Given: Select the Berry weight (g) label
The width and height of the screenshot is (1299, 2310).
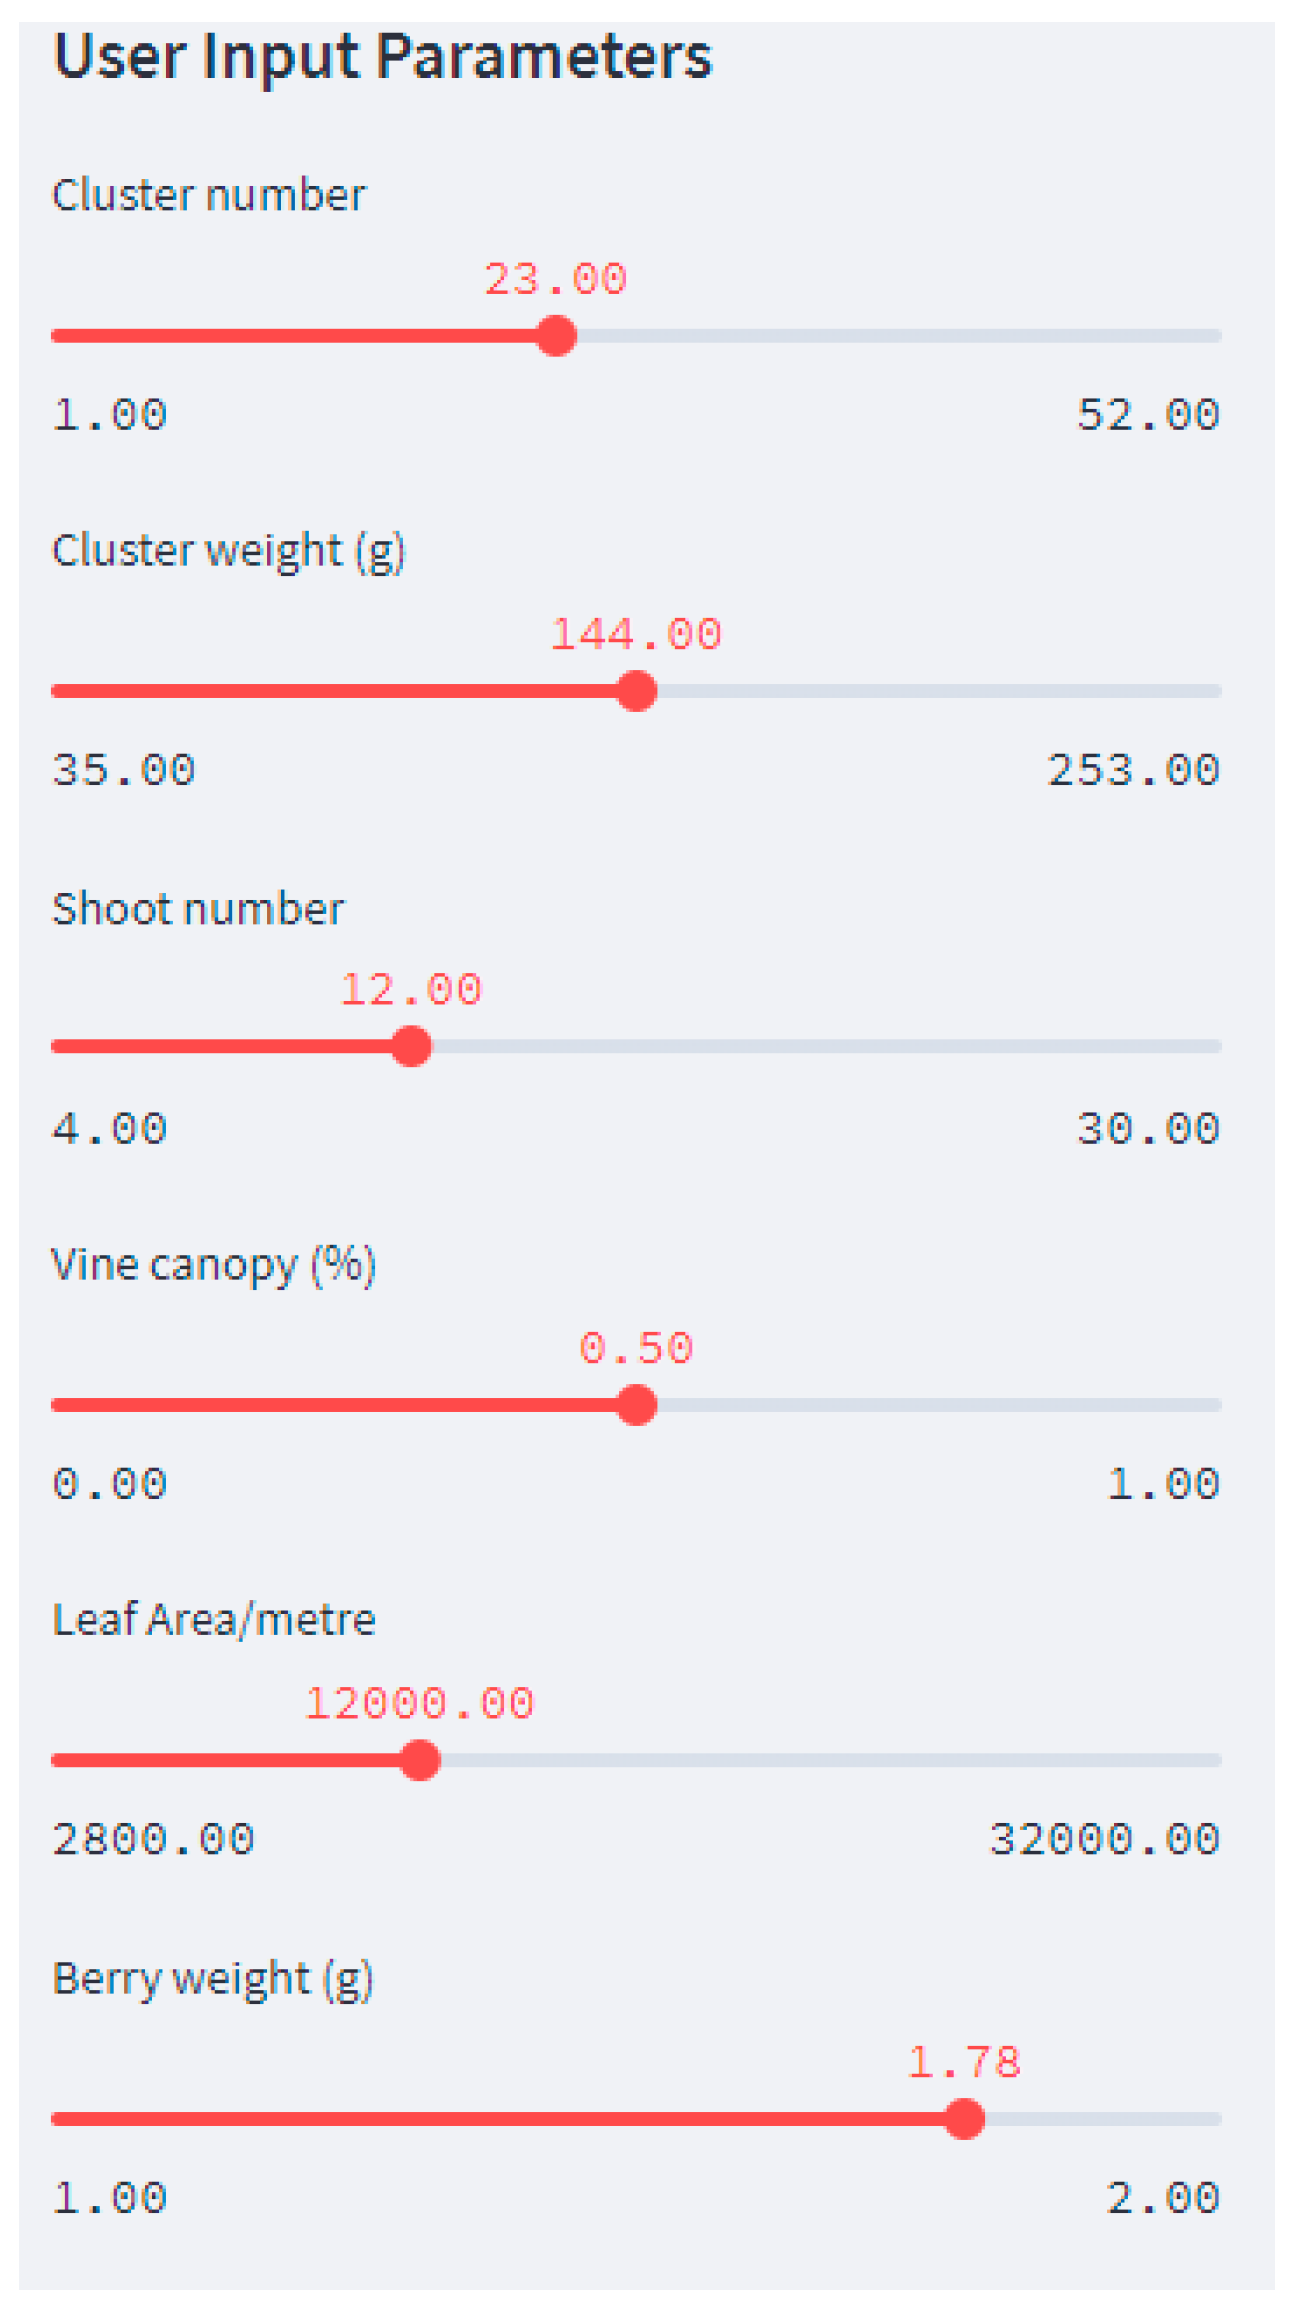Looking at the screenshot, I should (212, 1979).
